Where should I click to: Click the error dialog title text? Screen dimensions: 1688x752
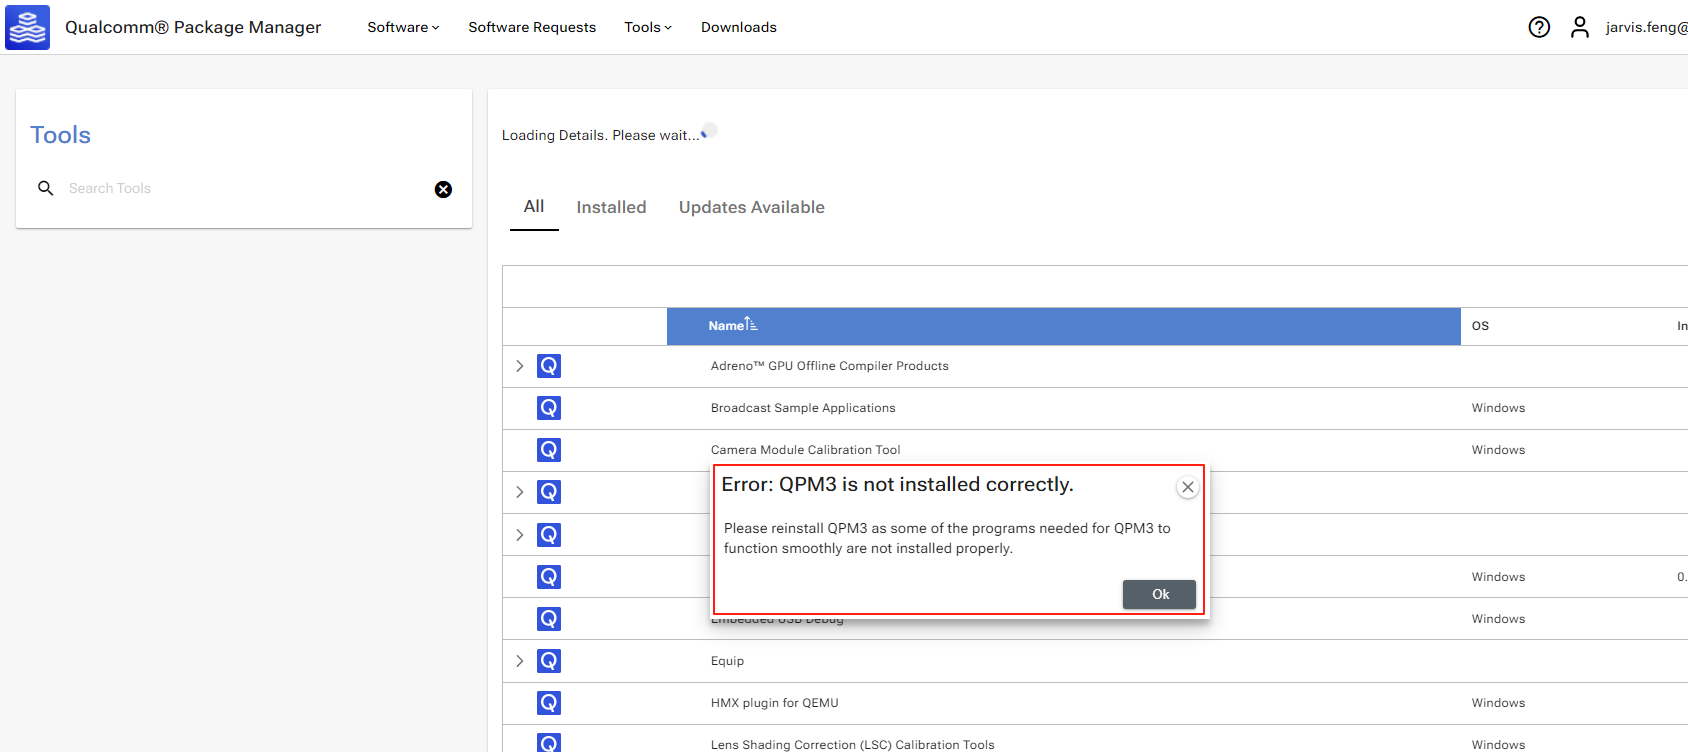pos(897,484)
